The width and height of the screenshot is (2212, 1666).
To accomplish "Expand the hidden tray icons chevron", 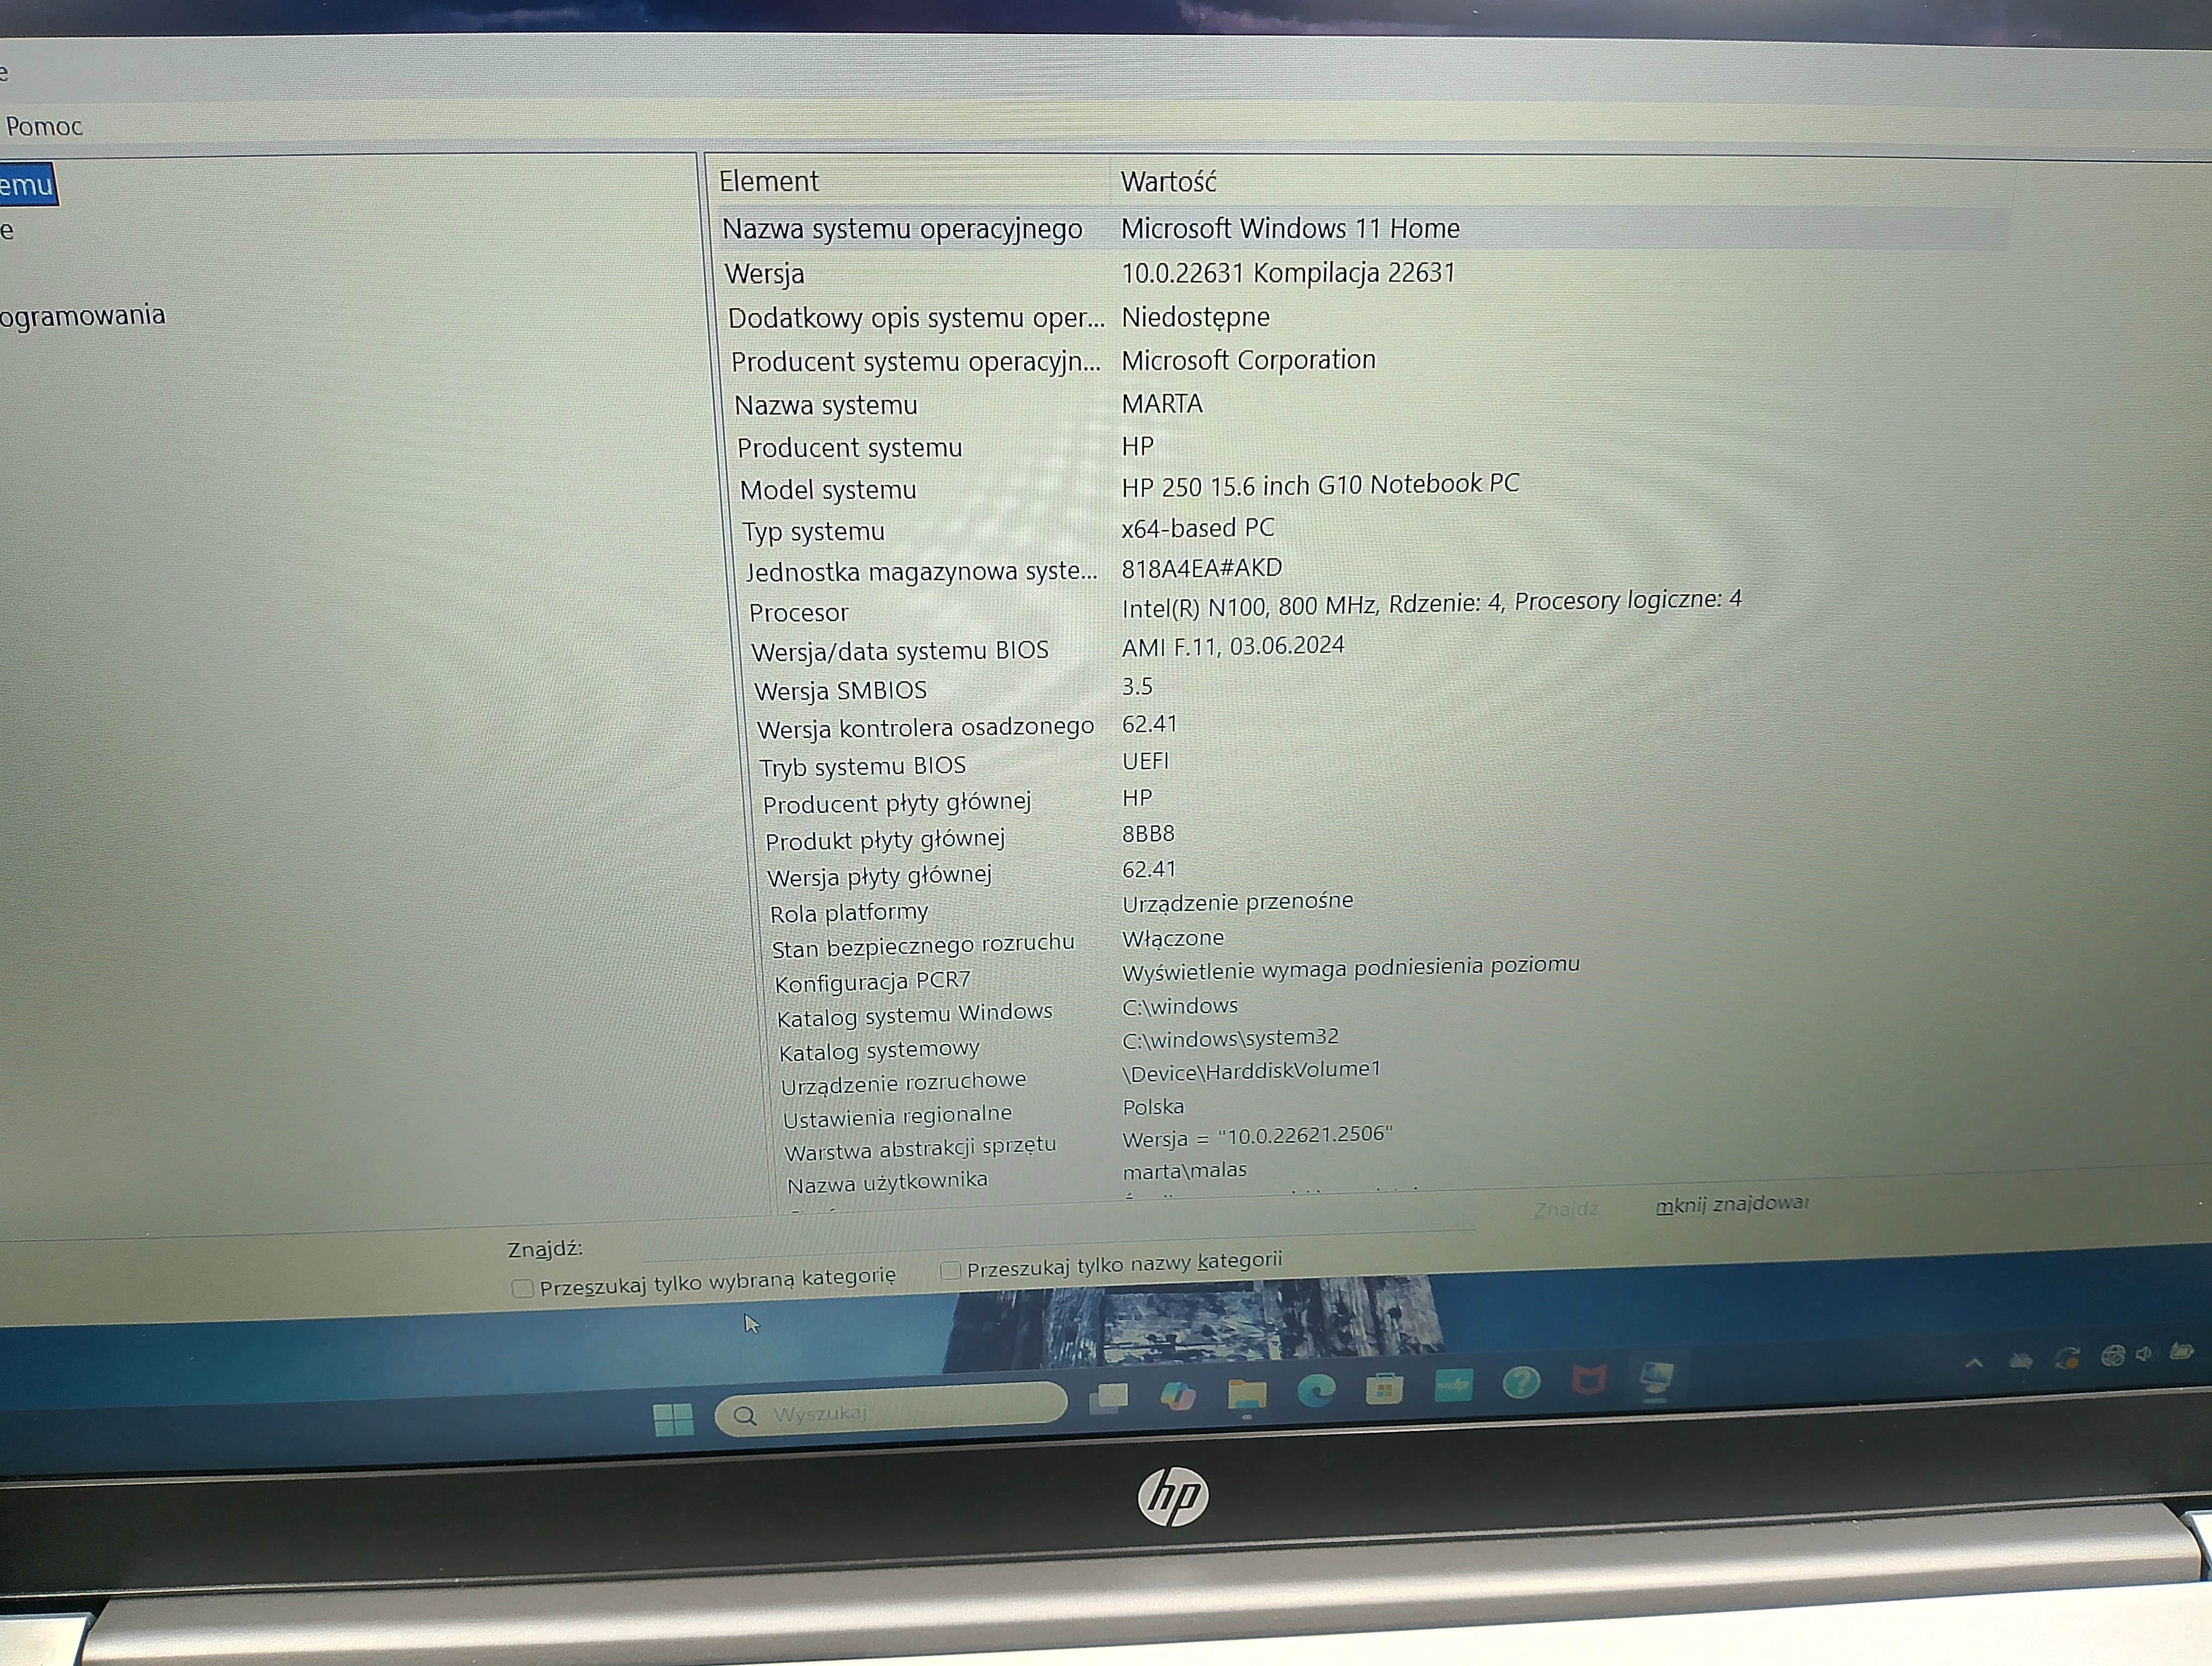I will (x=1974, y=1362).
